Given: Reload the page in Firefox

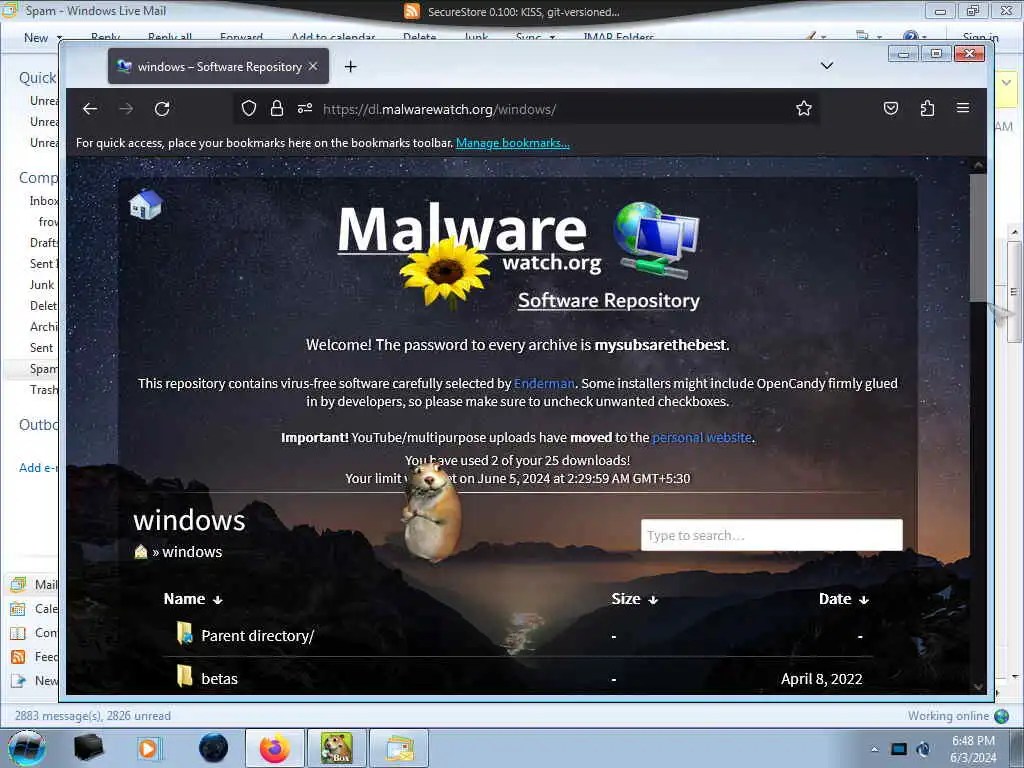Looking at the screenshot, I should click(x=162, y=109).
